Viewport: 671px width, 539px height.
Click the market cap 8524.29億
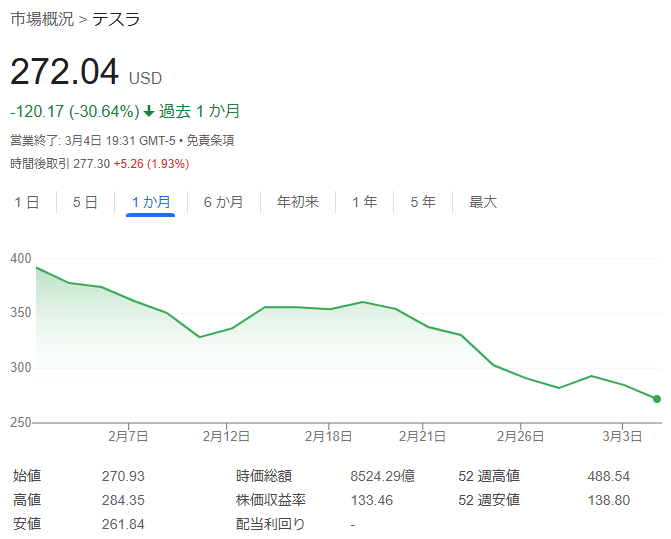tap(383, 476)
